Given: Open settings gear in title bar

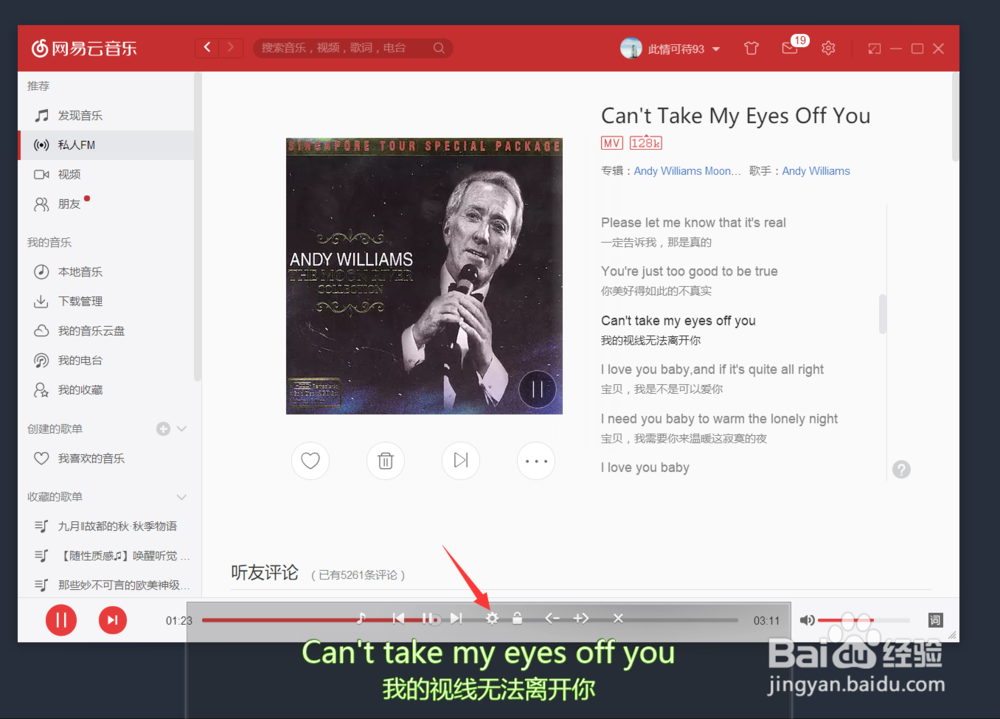Looking at the screenshot, I should [x=828, y=48].
